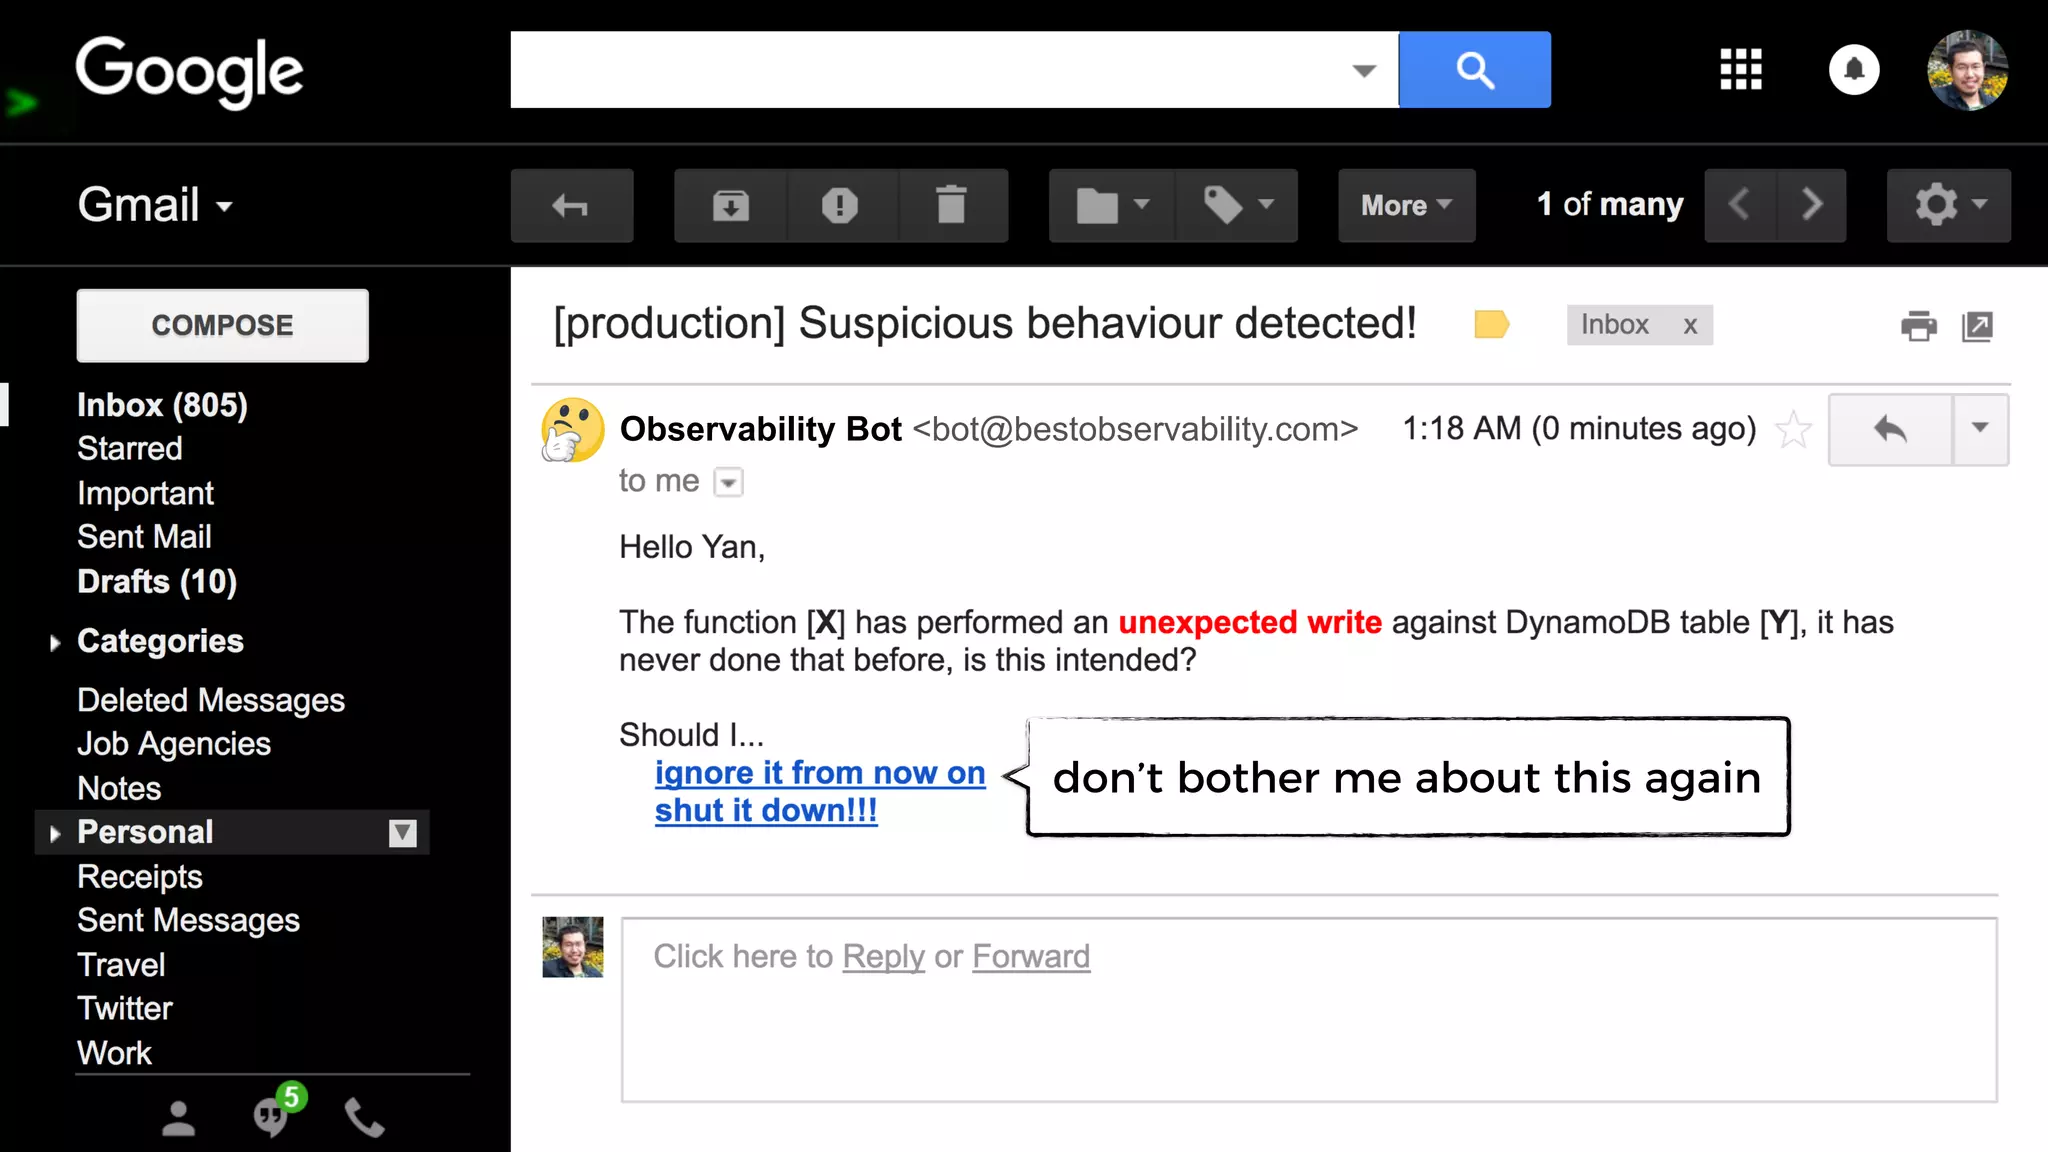Open the Labels tag menu

click(x=1237, y=206)
